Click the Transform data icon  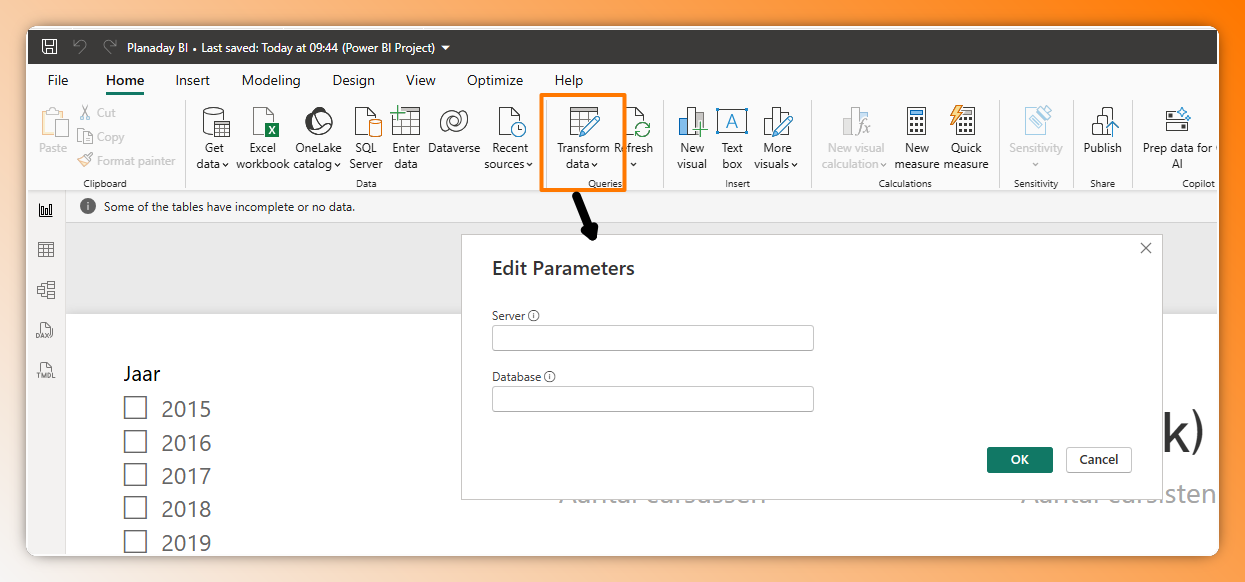(x=584, y=122)
